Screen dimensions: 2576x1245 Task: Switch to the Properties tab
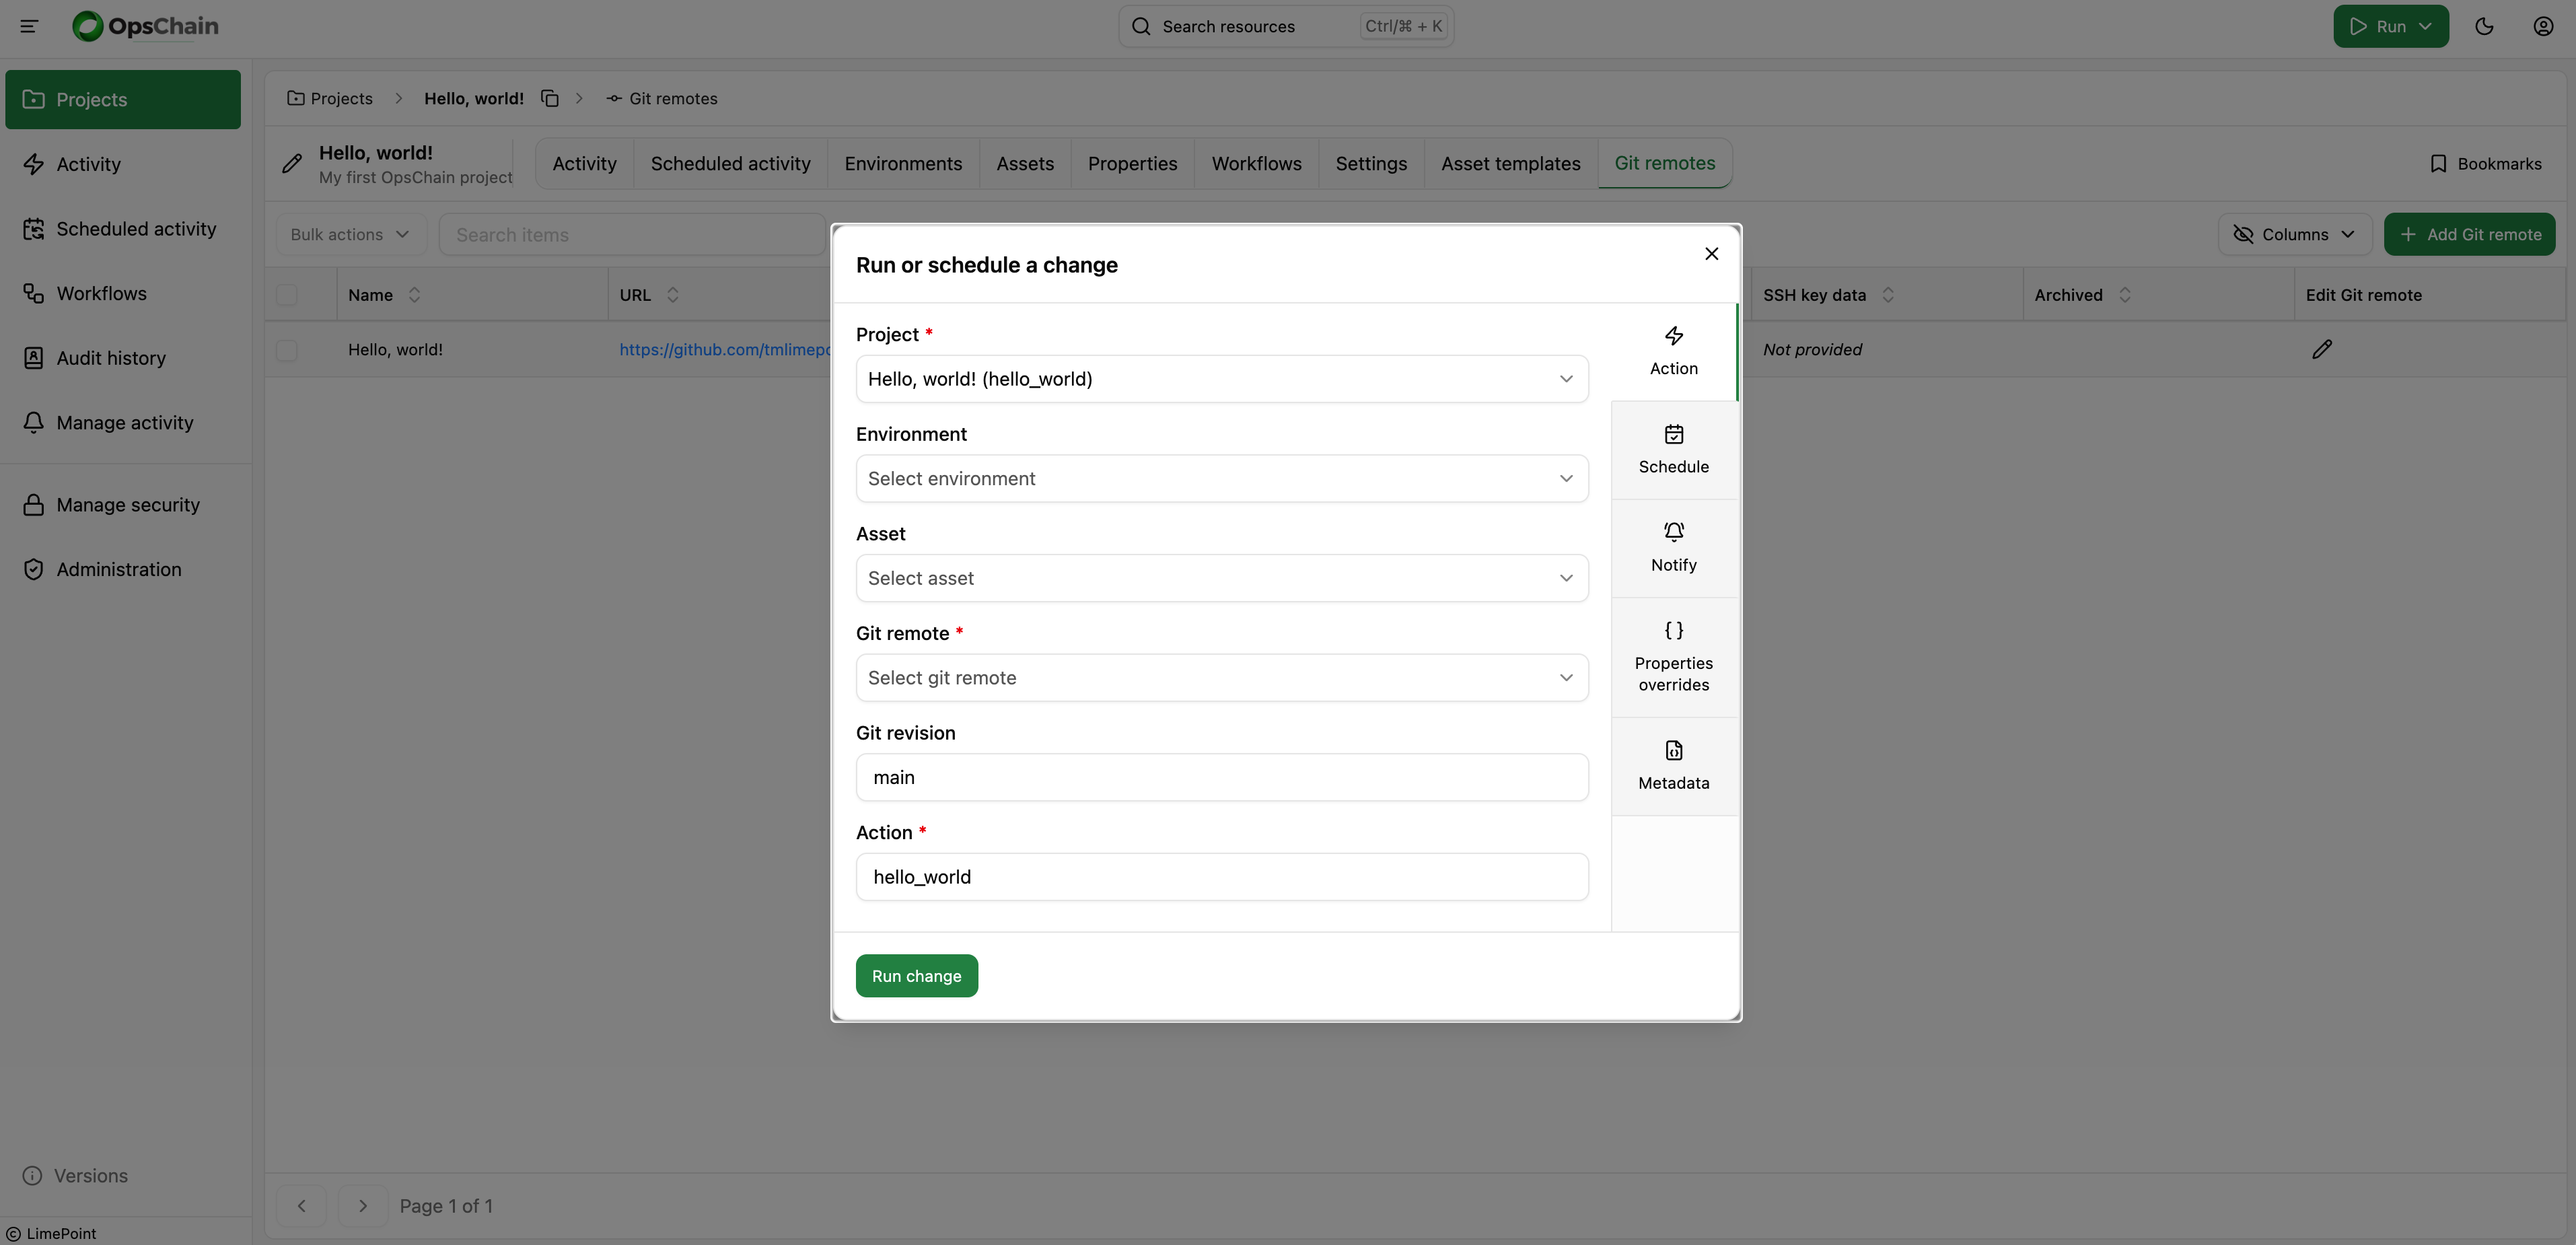[x=1132, y=163]
